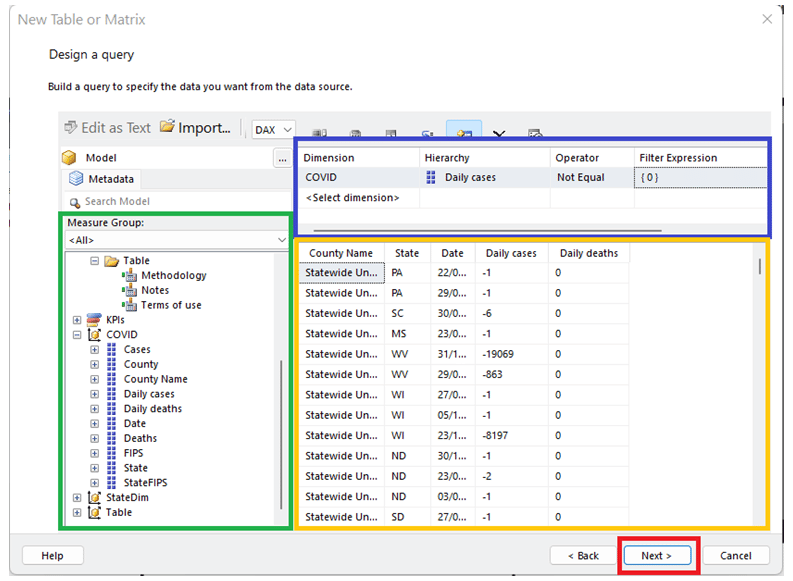Click the Cancel button

736,556
